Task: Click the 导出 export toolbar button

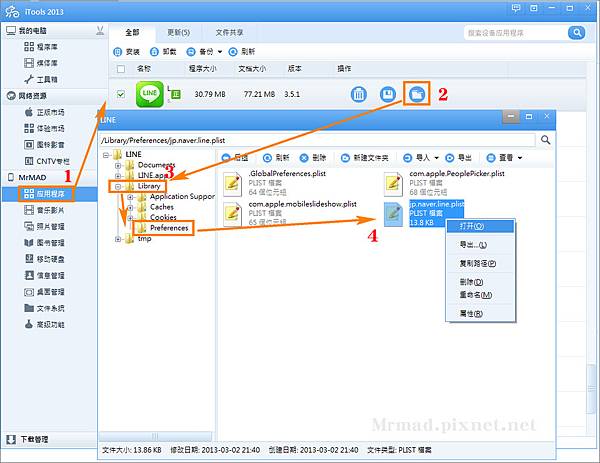Action: (458, 158)
